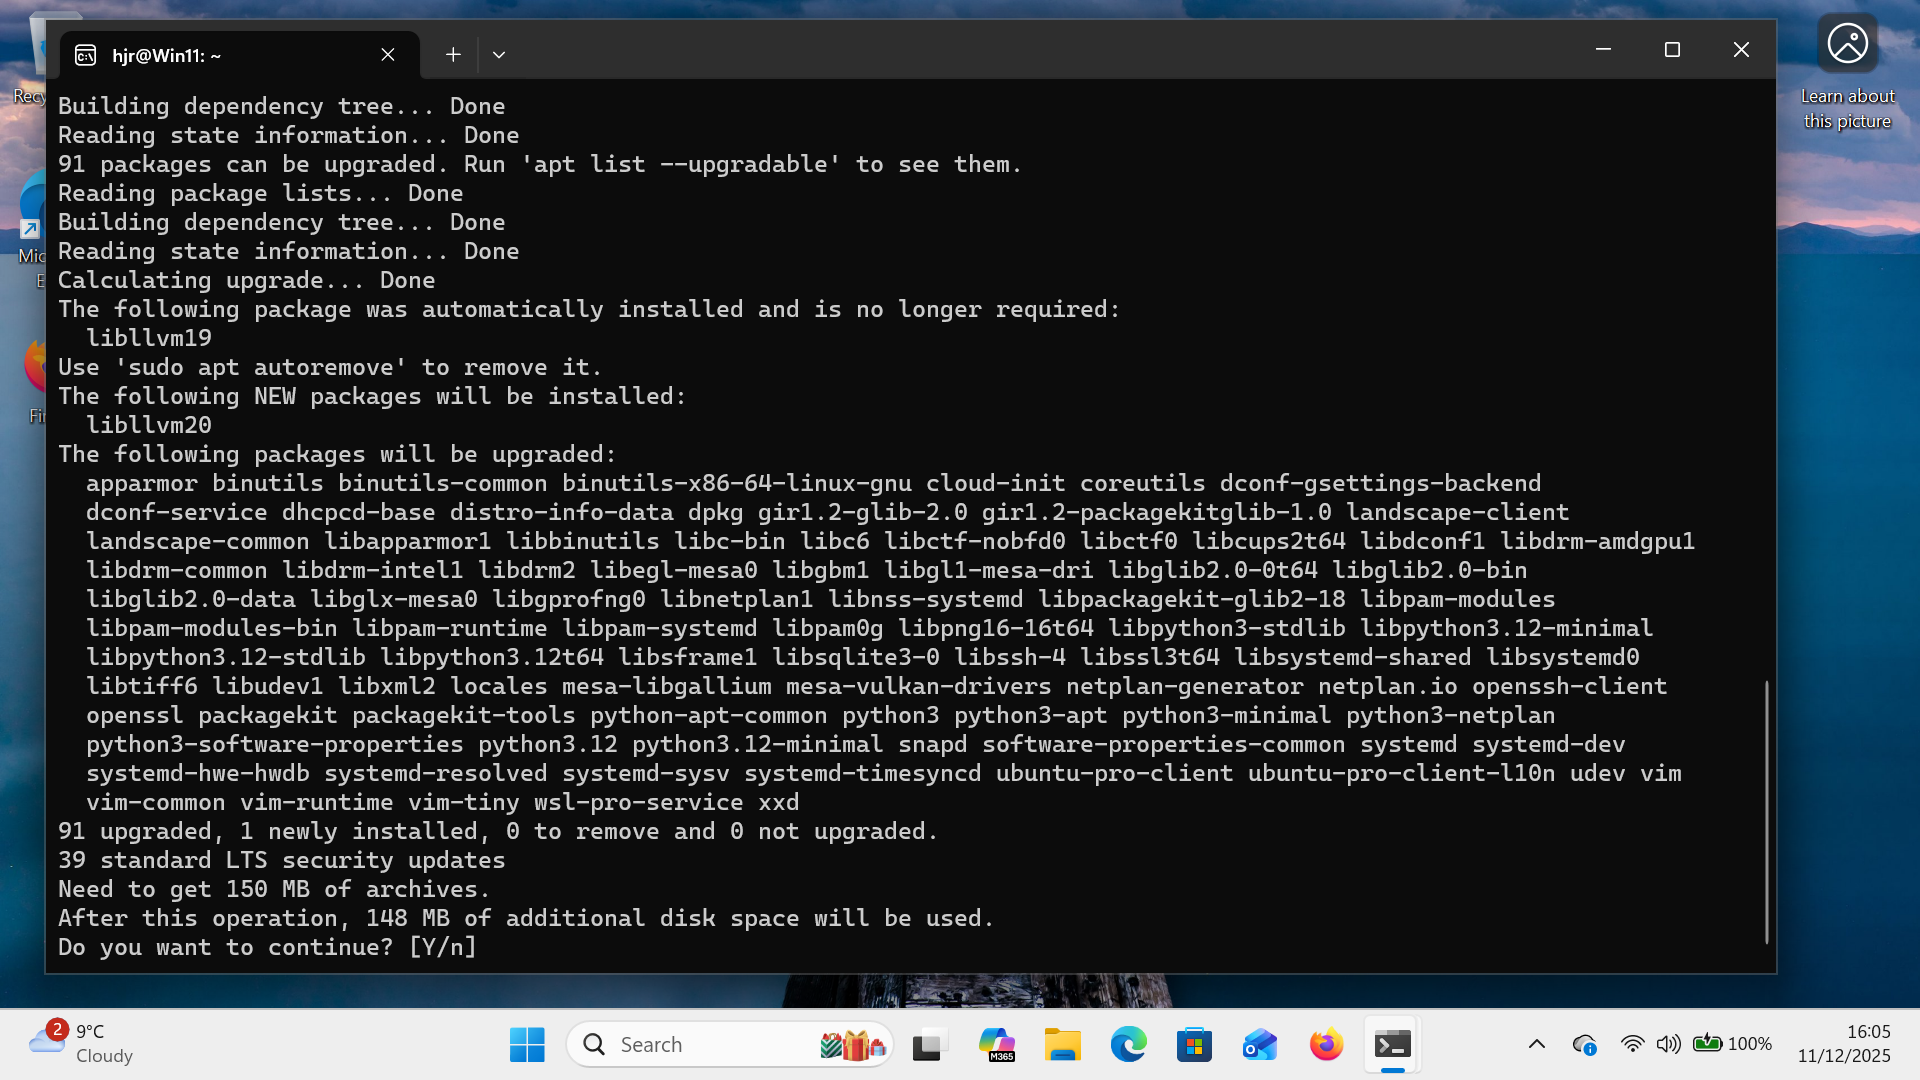Launch Firefox from the taskbar

1326,1045
